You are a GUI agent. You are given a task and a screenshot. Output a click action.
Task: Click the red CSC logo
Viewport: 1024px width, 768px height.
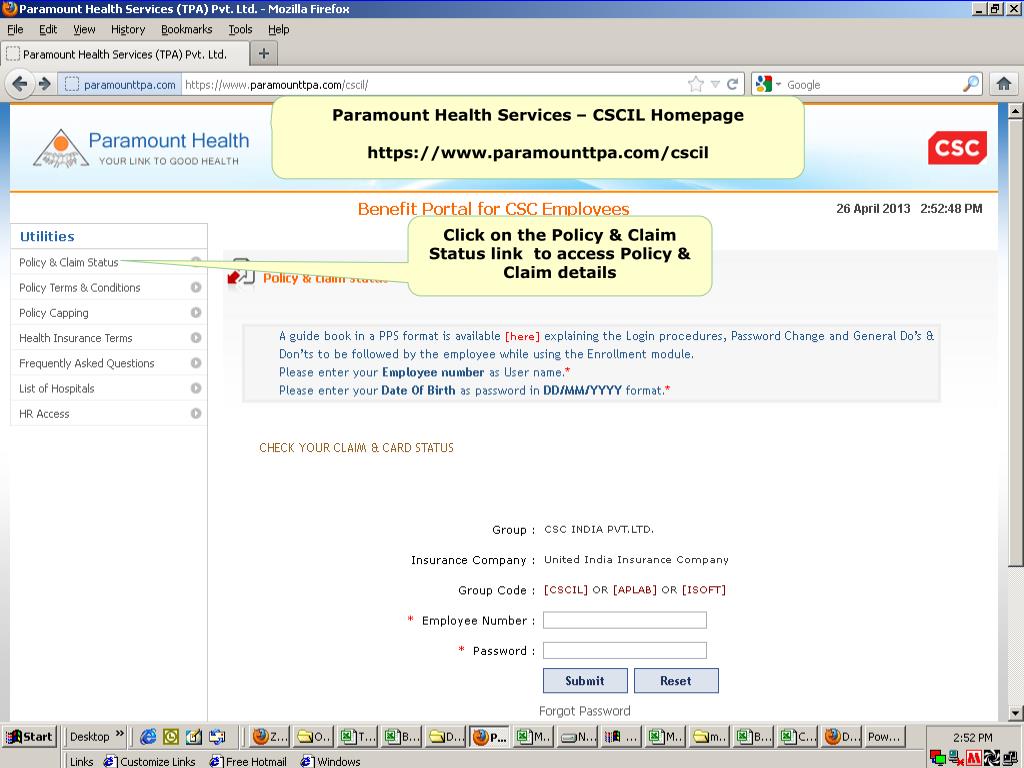click(x=957, y=148)
